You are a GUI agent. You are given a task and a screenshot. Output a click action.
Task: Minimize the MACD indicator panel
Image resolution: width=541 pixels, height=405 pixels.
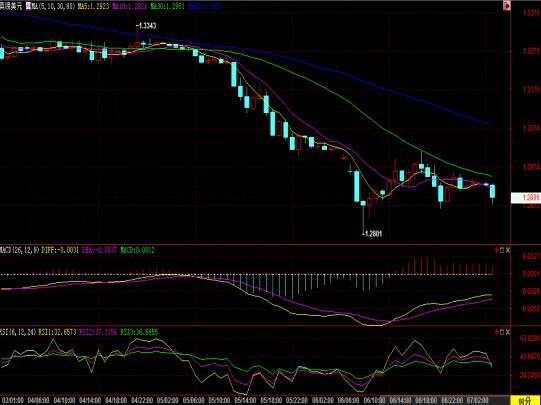pyautogui.click(x=497, y=250)
